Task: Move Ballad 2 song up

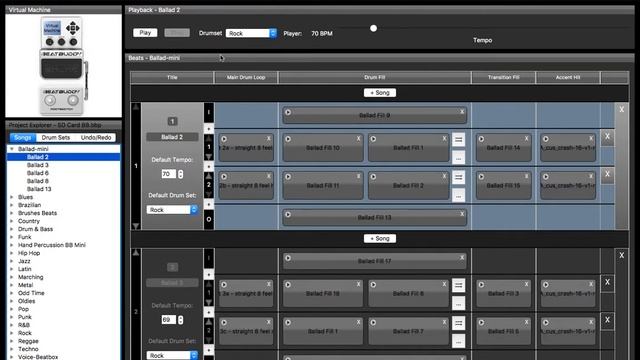Action: coord(136,107)
